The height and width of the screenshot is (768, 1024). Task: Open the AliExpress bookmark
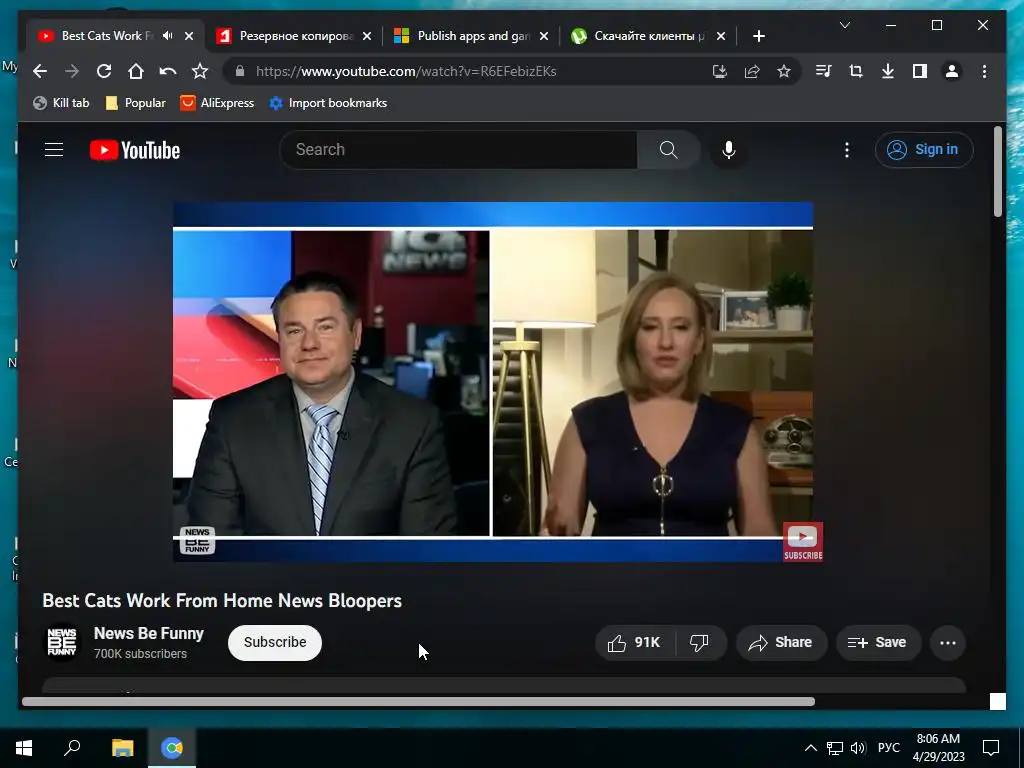(217, 103)
